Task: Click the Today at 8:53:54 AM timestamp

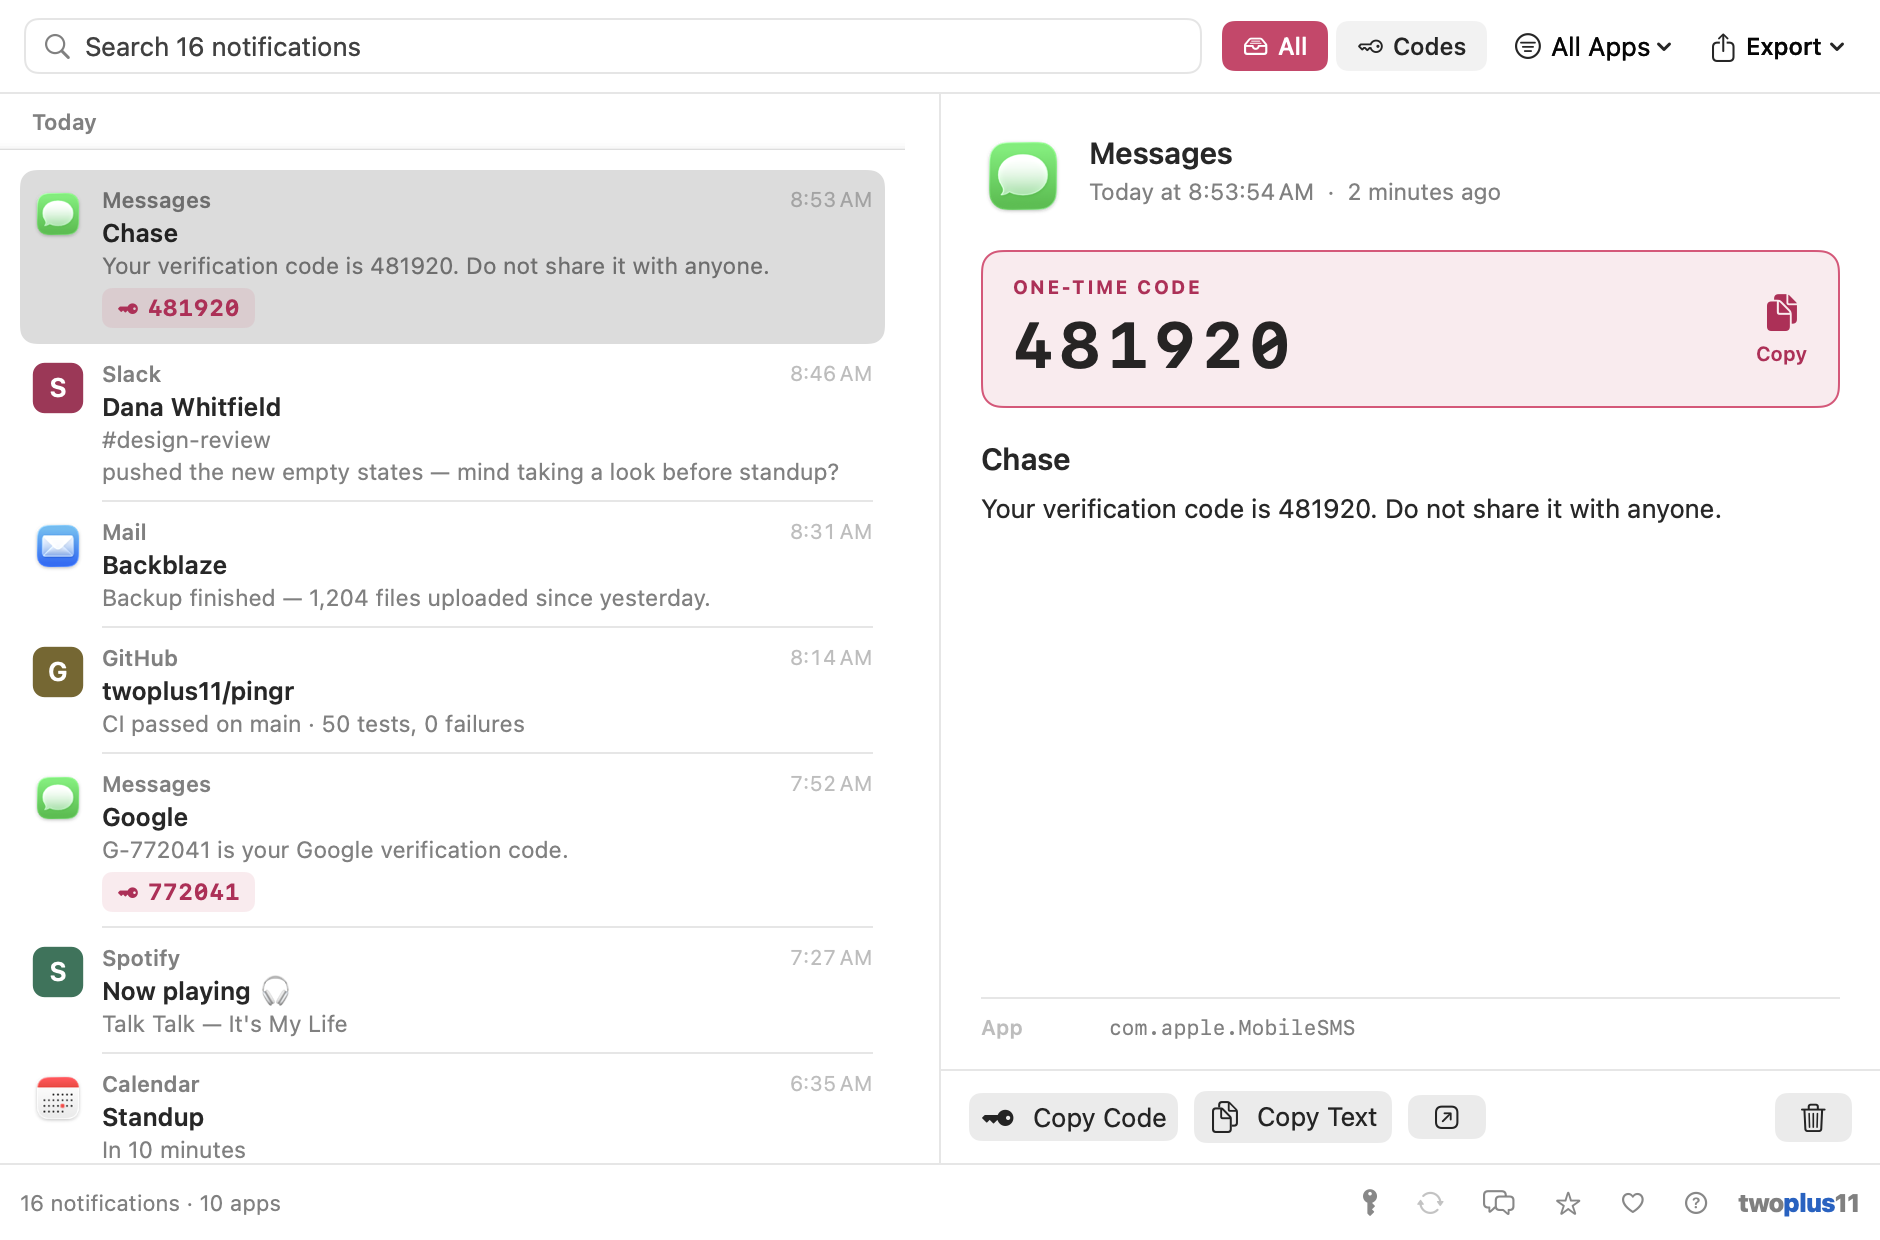Action: point(1201,192)
